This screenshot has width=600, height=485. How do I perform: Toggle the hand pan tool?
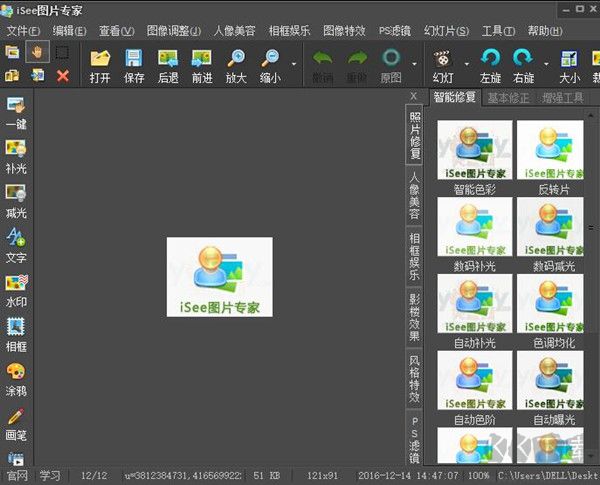[x=38, y=52]
